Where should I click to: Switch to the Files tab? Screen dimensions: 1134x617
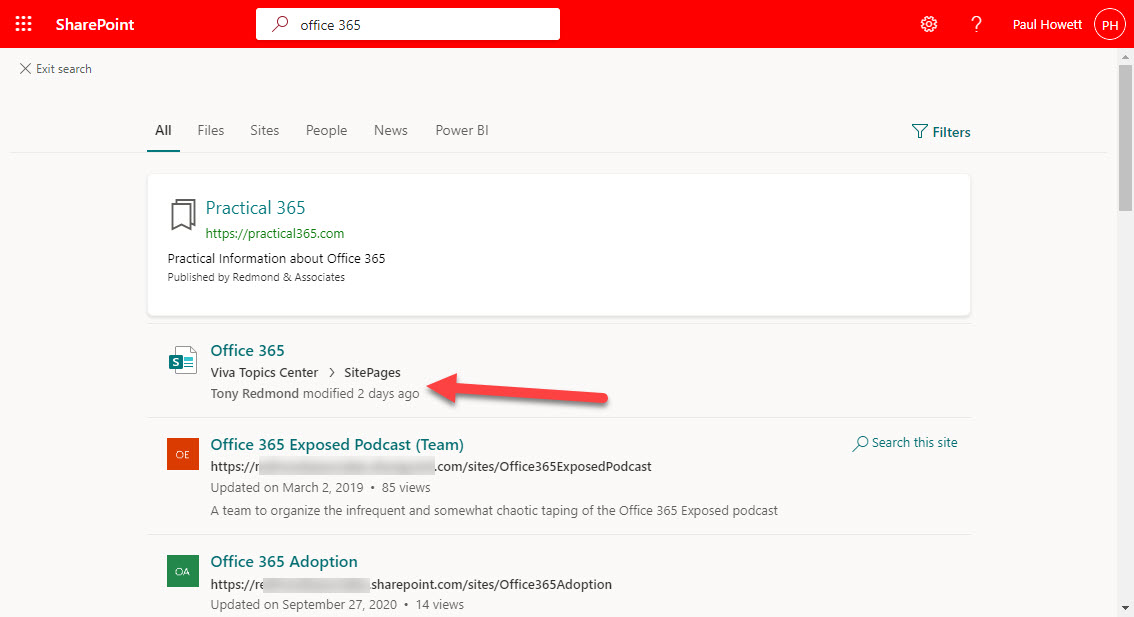point(210,130)
